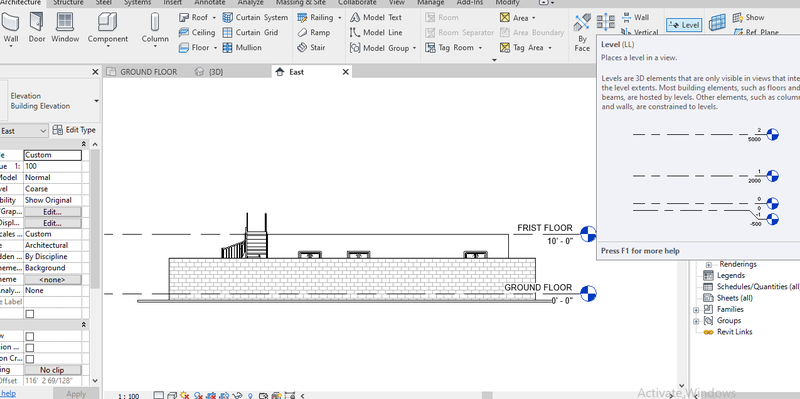Click the Edit Type button
Screen dimensions: 800x399
tap(74, 130)
